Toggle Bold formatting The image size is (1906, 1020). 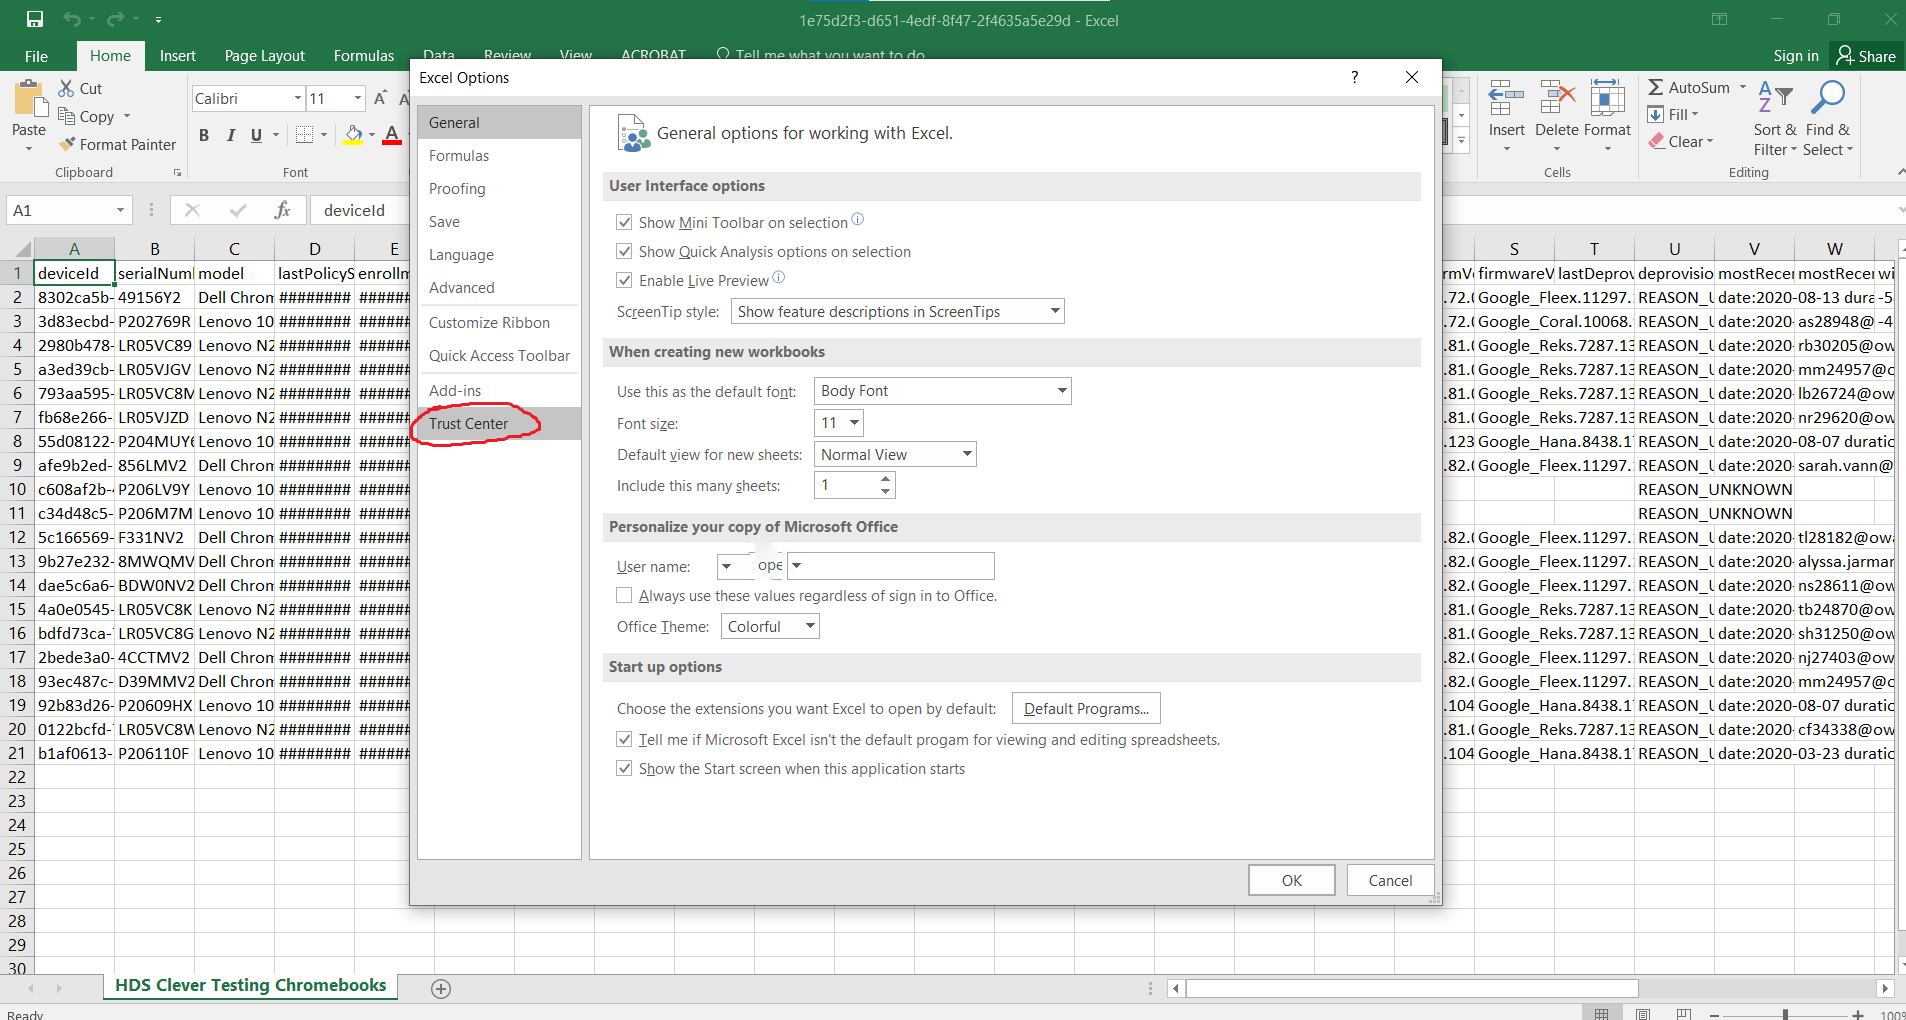[204, 135]
